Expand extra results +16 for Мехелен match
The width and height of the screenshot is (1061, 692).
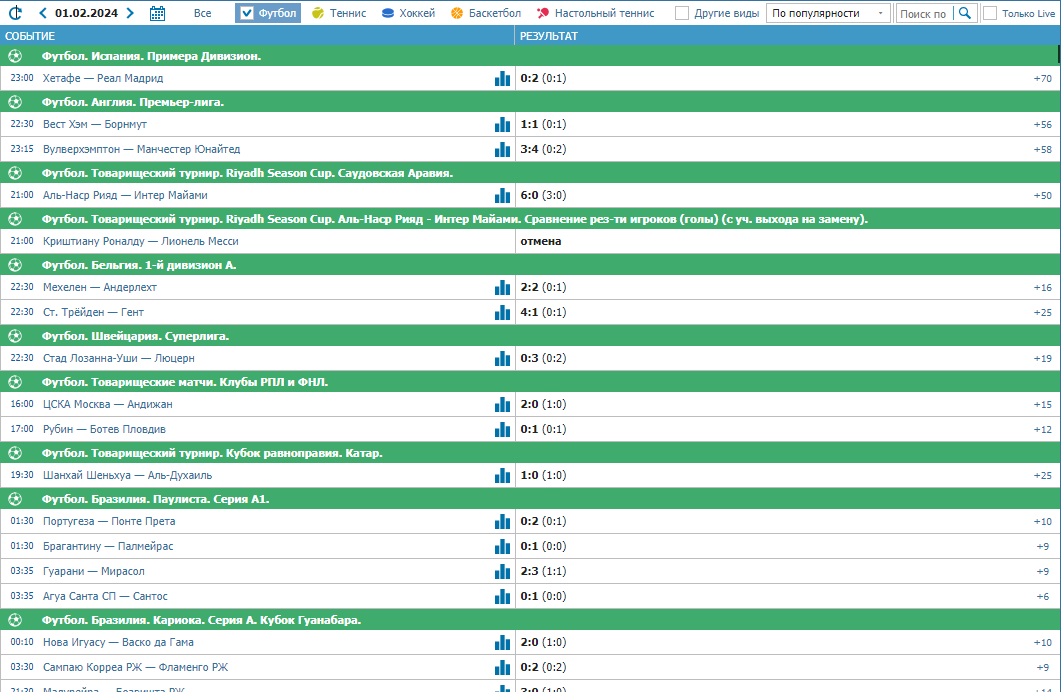point(1043,287)
